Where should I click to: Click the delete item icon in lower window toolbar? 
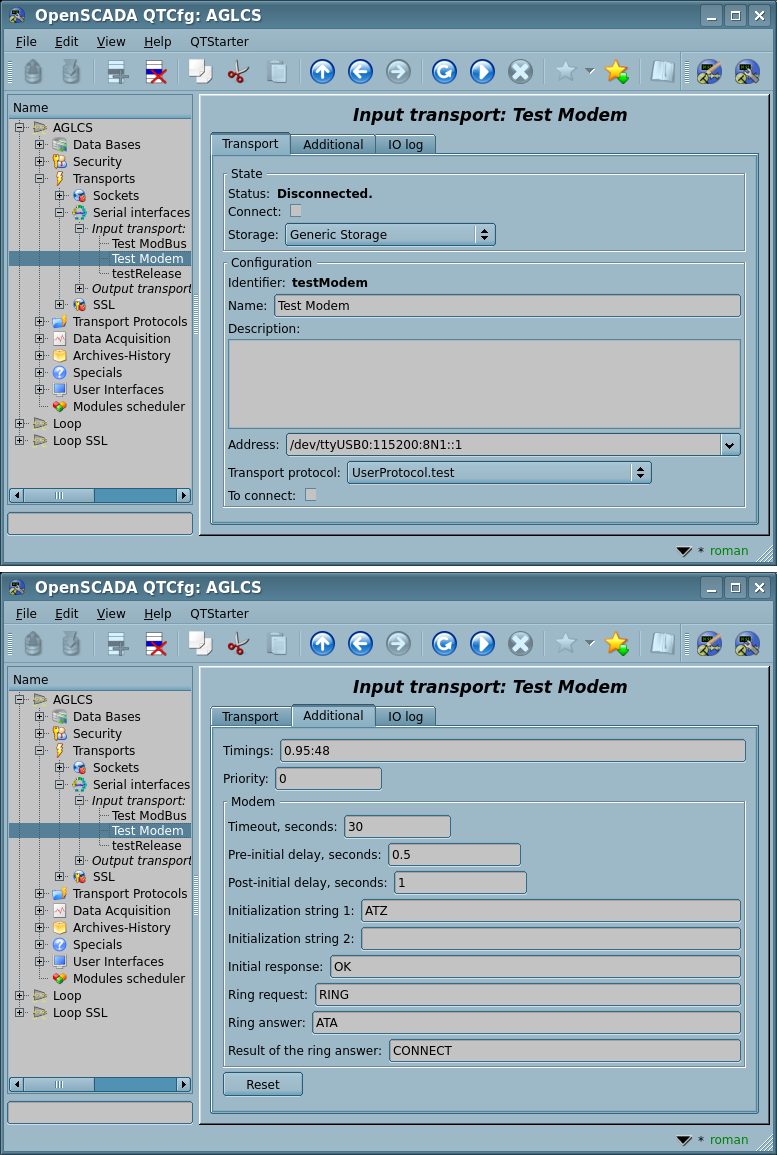pyautogui.click(x=156, y=643)
